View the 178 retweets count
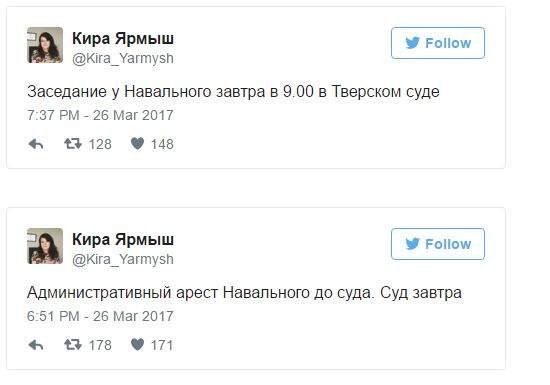 click(100, 345)
